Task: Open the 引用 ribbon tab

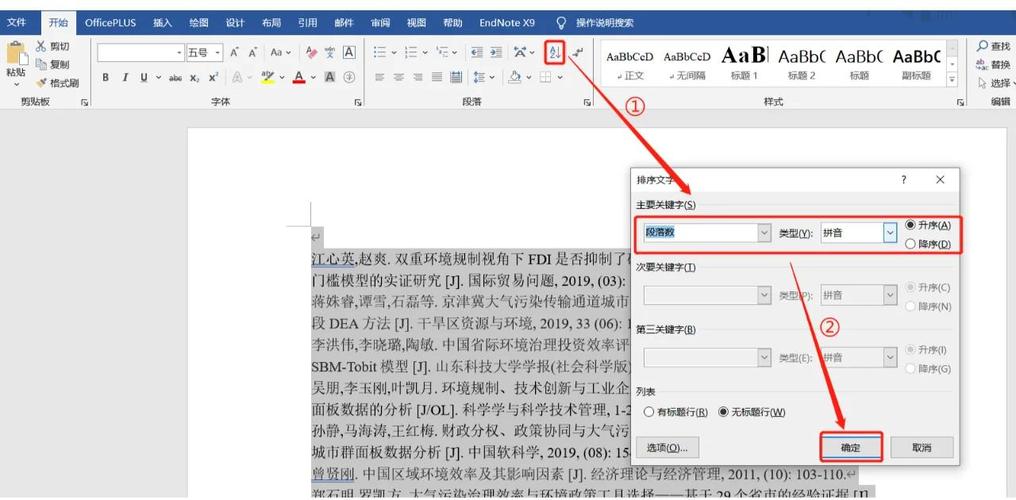Action: (x=307, y=22)
